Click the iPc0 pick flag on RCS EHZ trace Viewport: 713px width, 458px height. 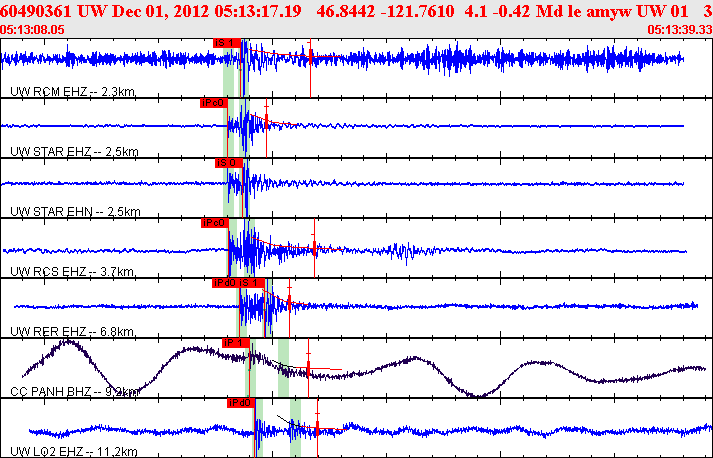214,223
